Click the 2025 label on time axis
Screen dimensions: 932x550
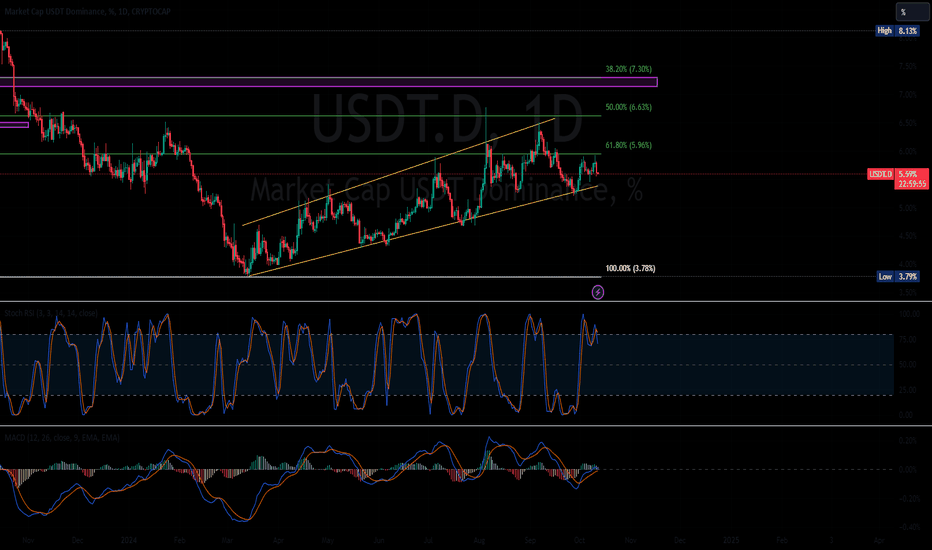tap(731, 540)
